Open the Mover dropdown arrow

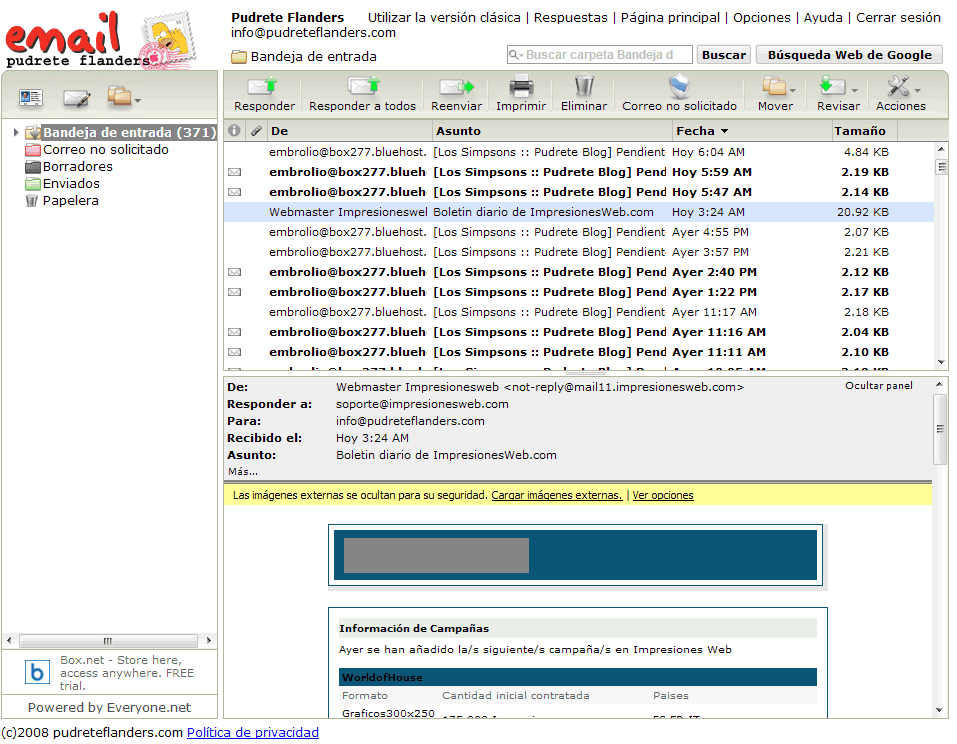[792, 91]
